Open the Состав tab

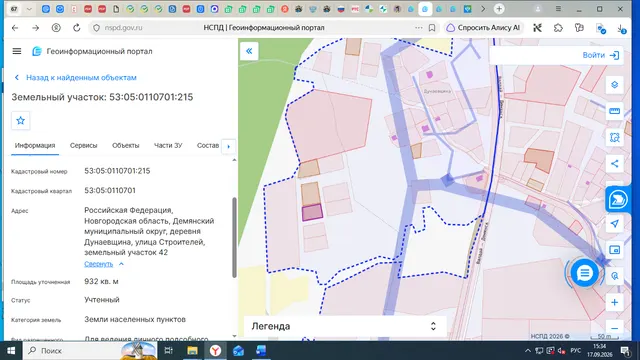(x=208, y=145)
